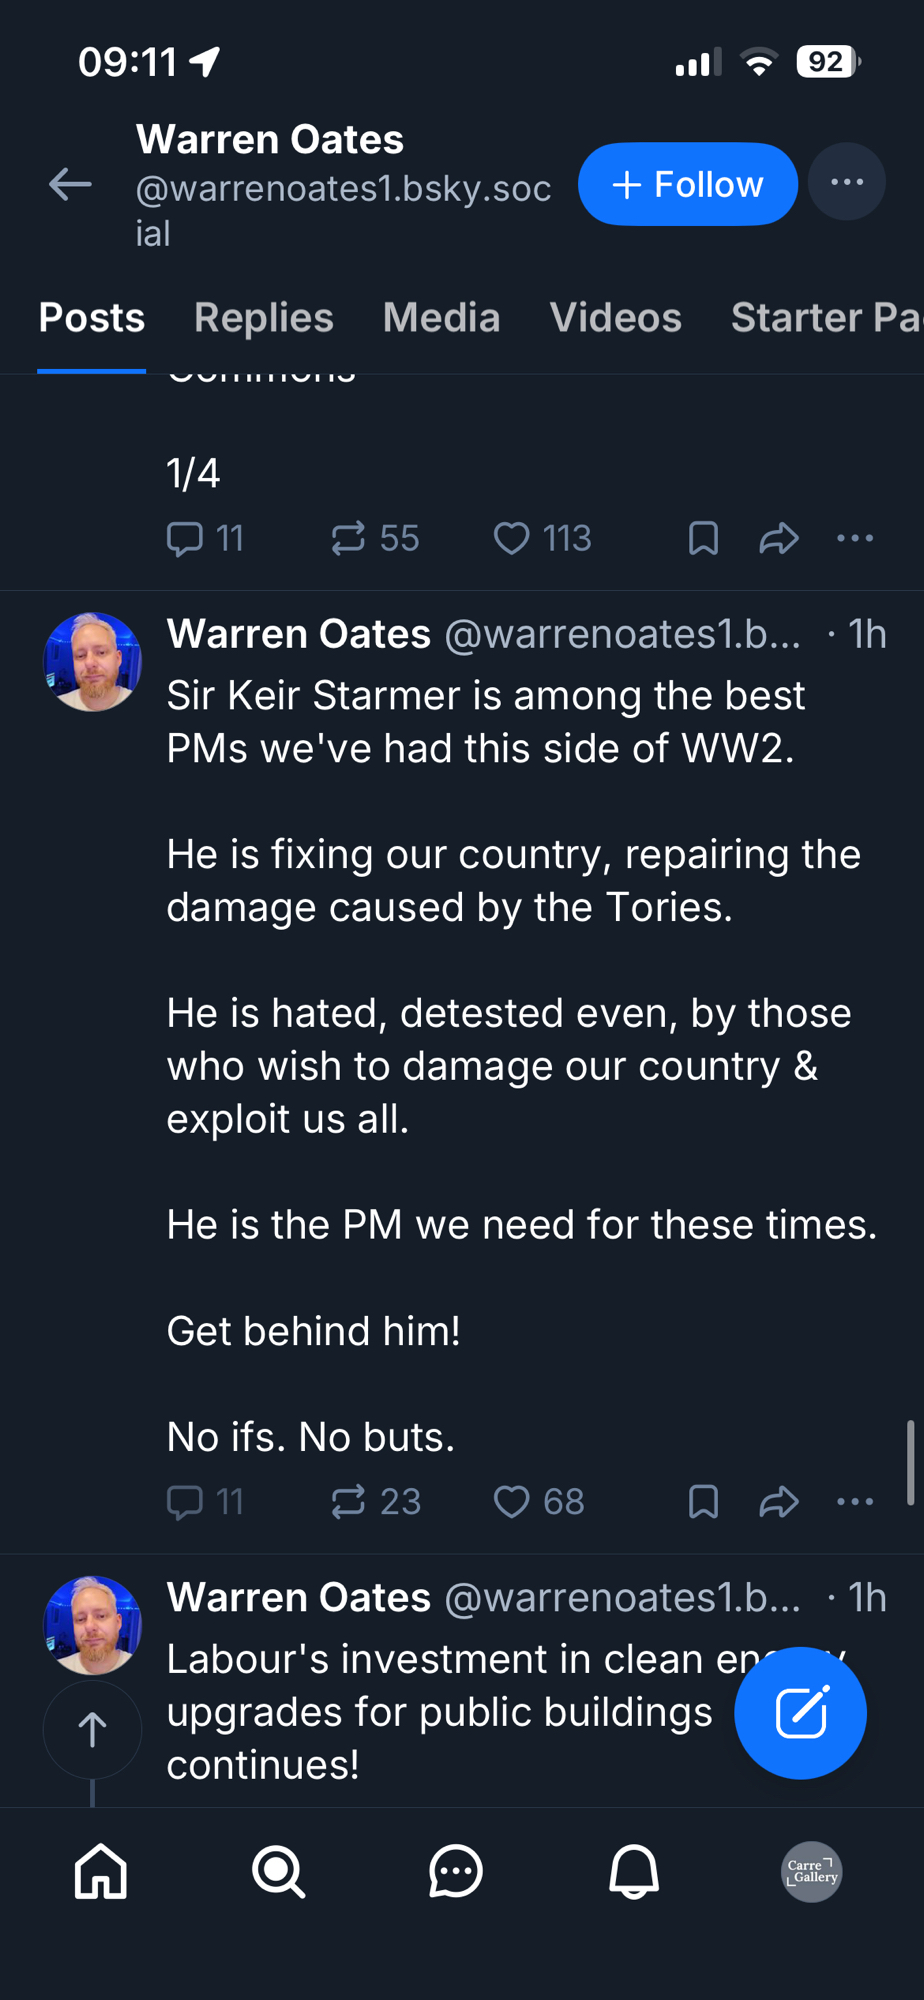Open Warren Oates avatar on Starmer post
This screenshot has height=2000, width=924.
click(92, 662)
